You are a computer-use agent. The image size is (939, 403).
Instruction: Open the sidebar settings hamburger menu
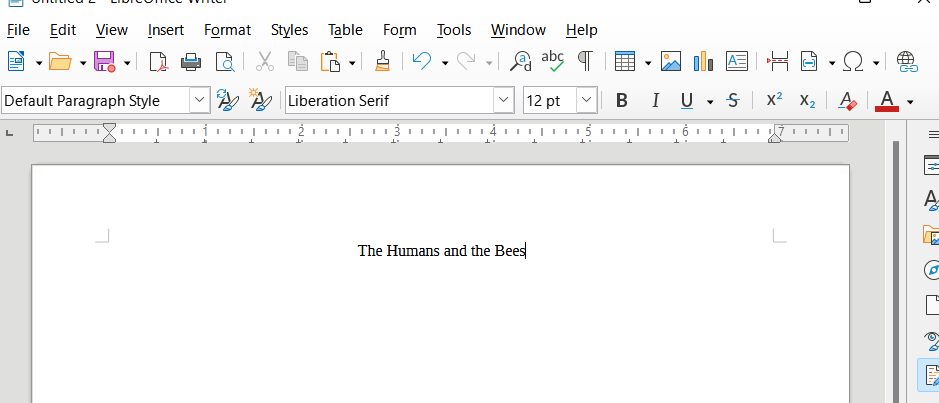click(932, 134)
